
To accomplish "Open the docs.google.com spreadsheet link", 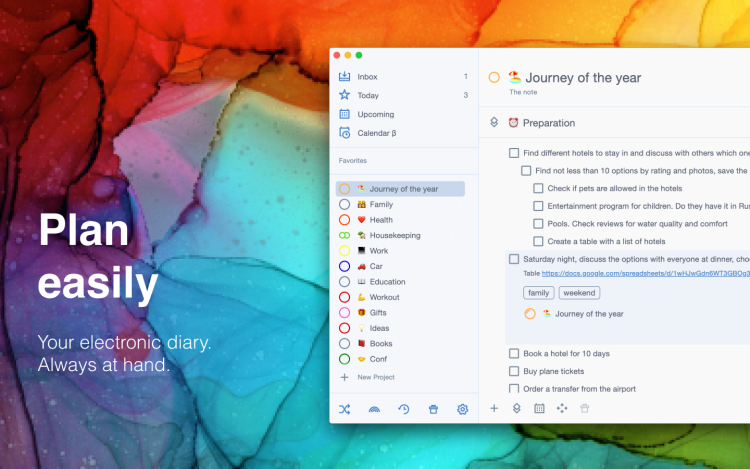I will (646, 273).
